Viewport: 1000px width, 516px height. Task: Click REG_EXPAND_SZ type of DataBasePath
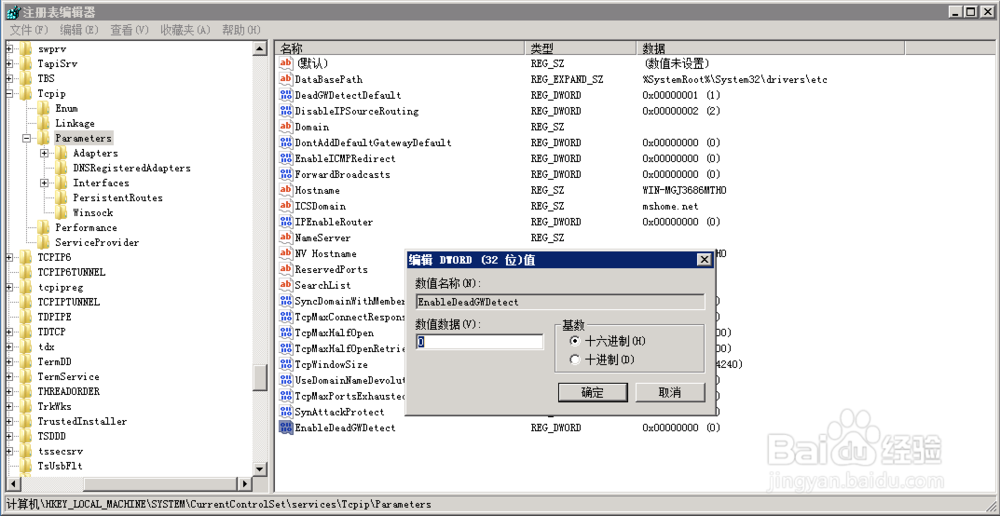[567, 79]
